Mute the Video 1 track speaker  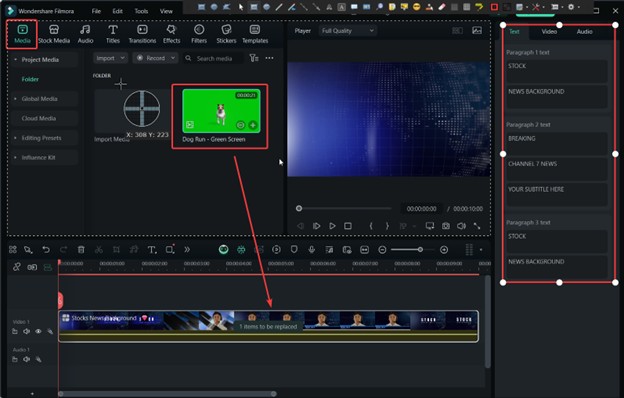pyautogui.click(x=26, y=331)
